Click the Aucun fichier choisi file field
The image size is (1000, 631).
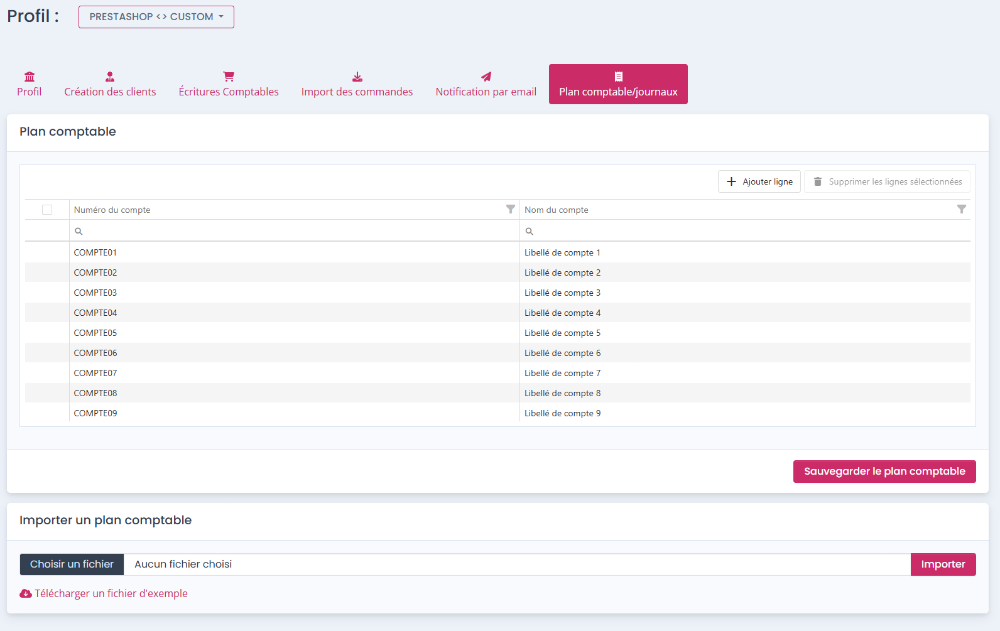pyautogui.click(x=517, y=564)
